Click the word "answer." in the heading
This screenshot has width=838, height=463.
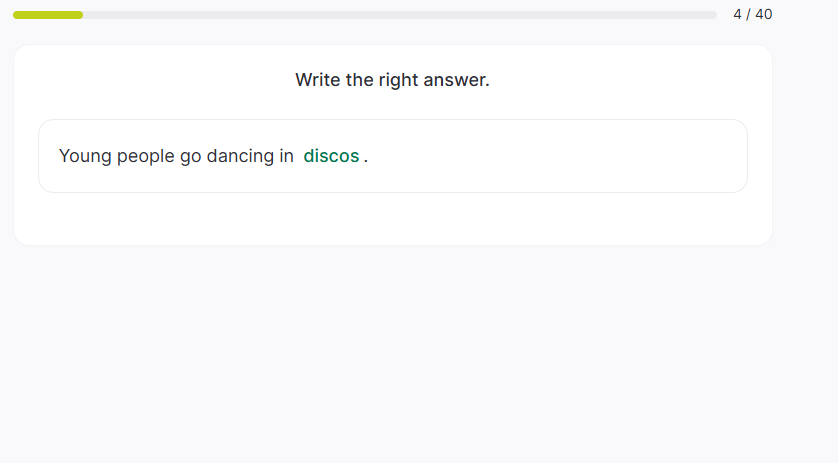[x=460, y=80]
